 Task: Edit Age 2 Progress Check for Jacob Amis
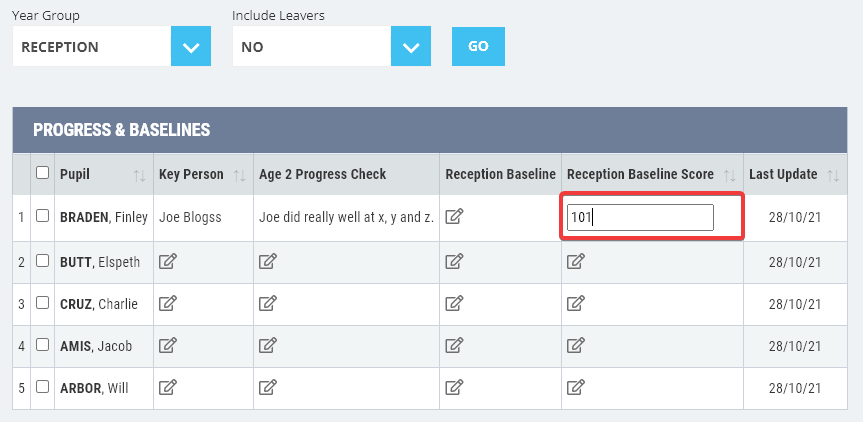coord(267,345)
